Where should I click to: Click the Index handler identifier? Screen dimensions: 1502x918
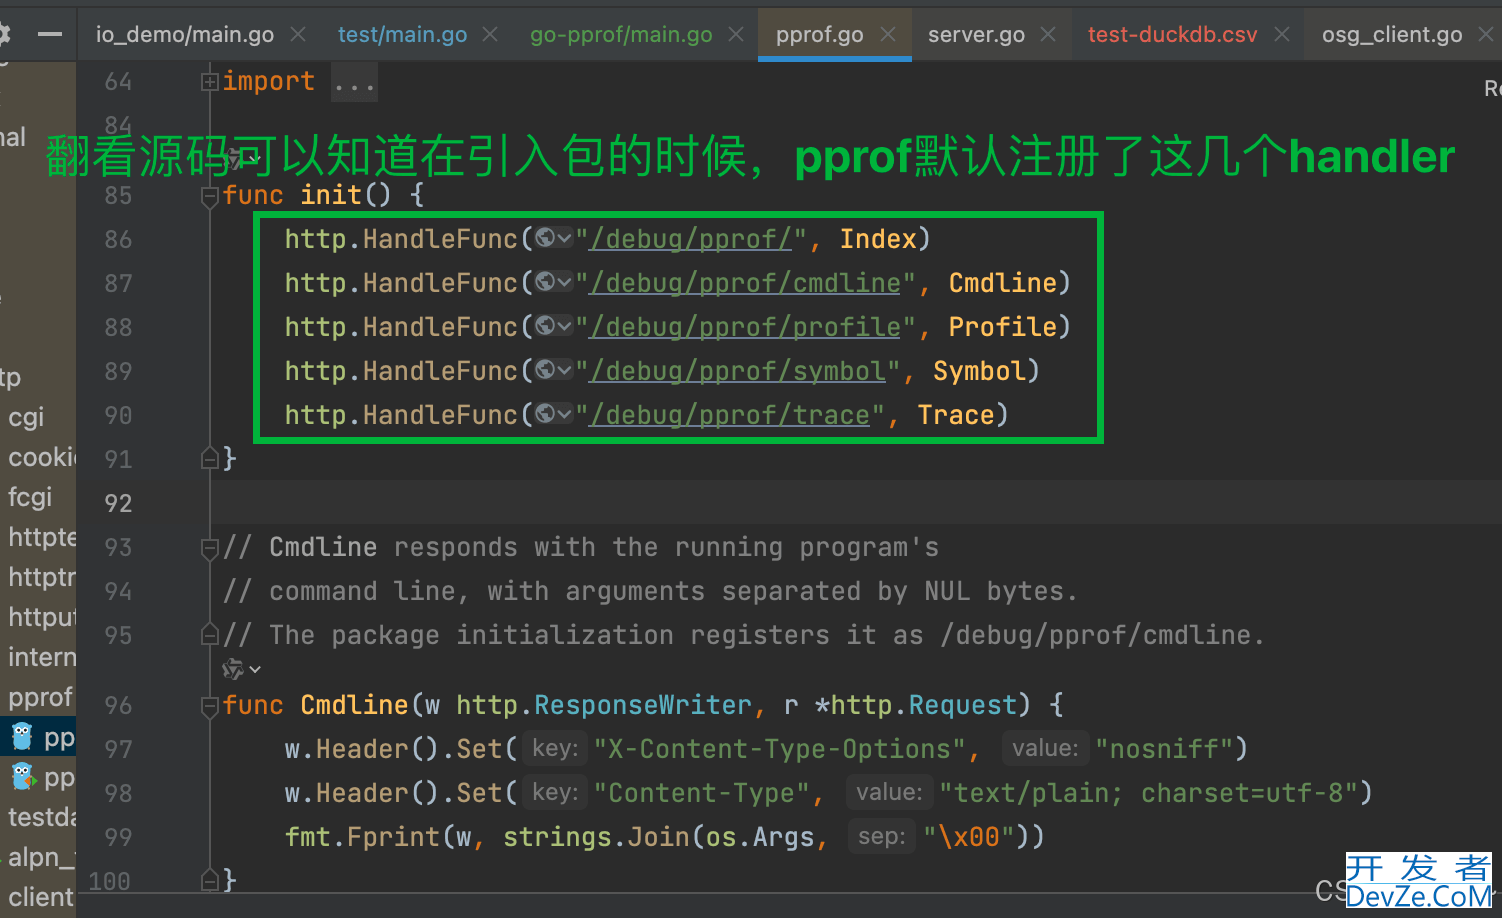point(878,239)
